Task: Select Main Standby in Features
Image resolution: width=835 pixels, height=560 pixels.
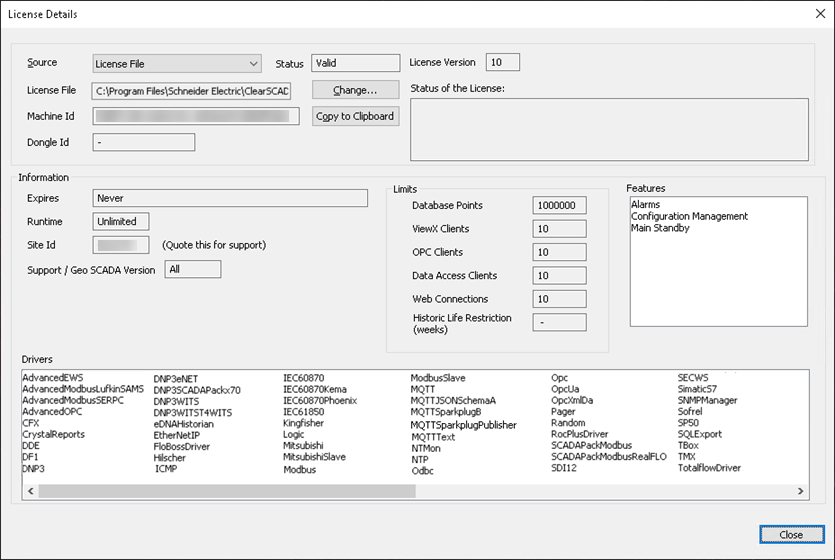Action: tap(661, 229)
